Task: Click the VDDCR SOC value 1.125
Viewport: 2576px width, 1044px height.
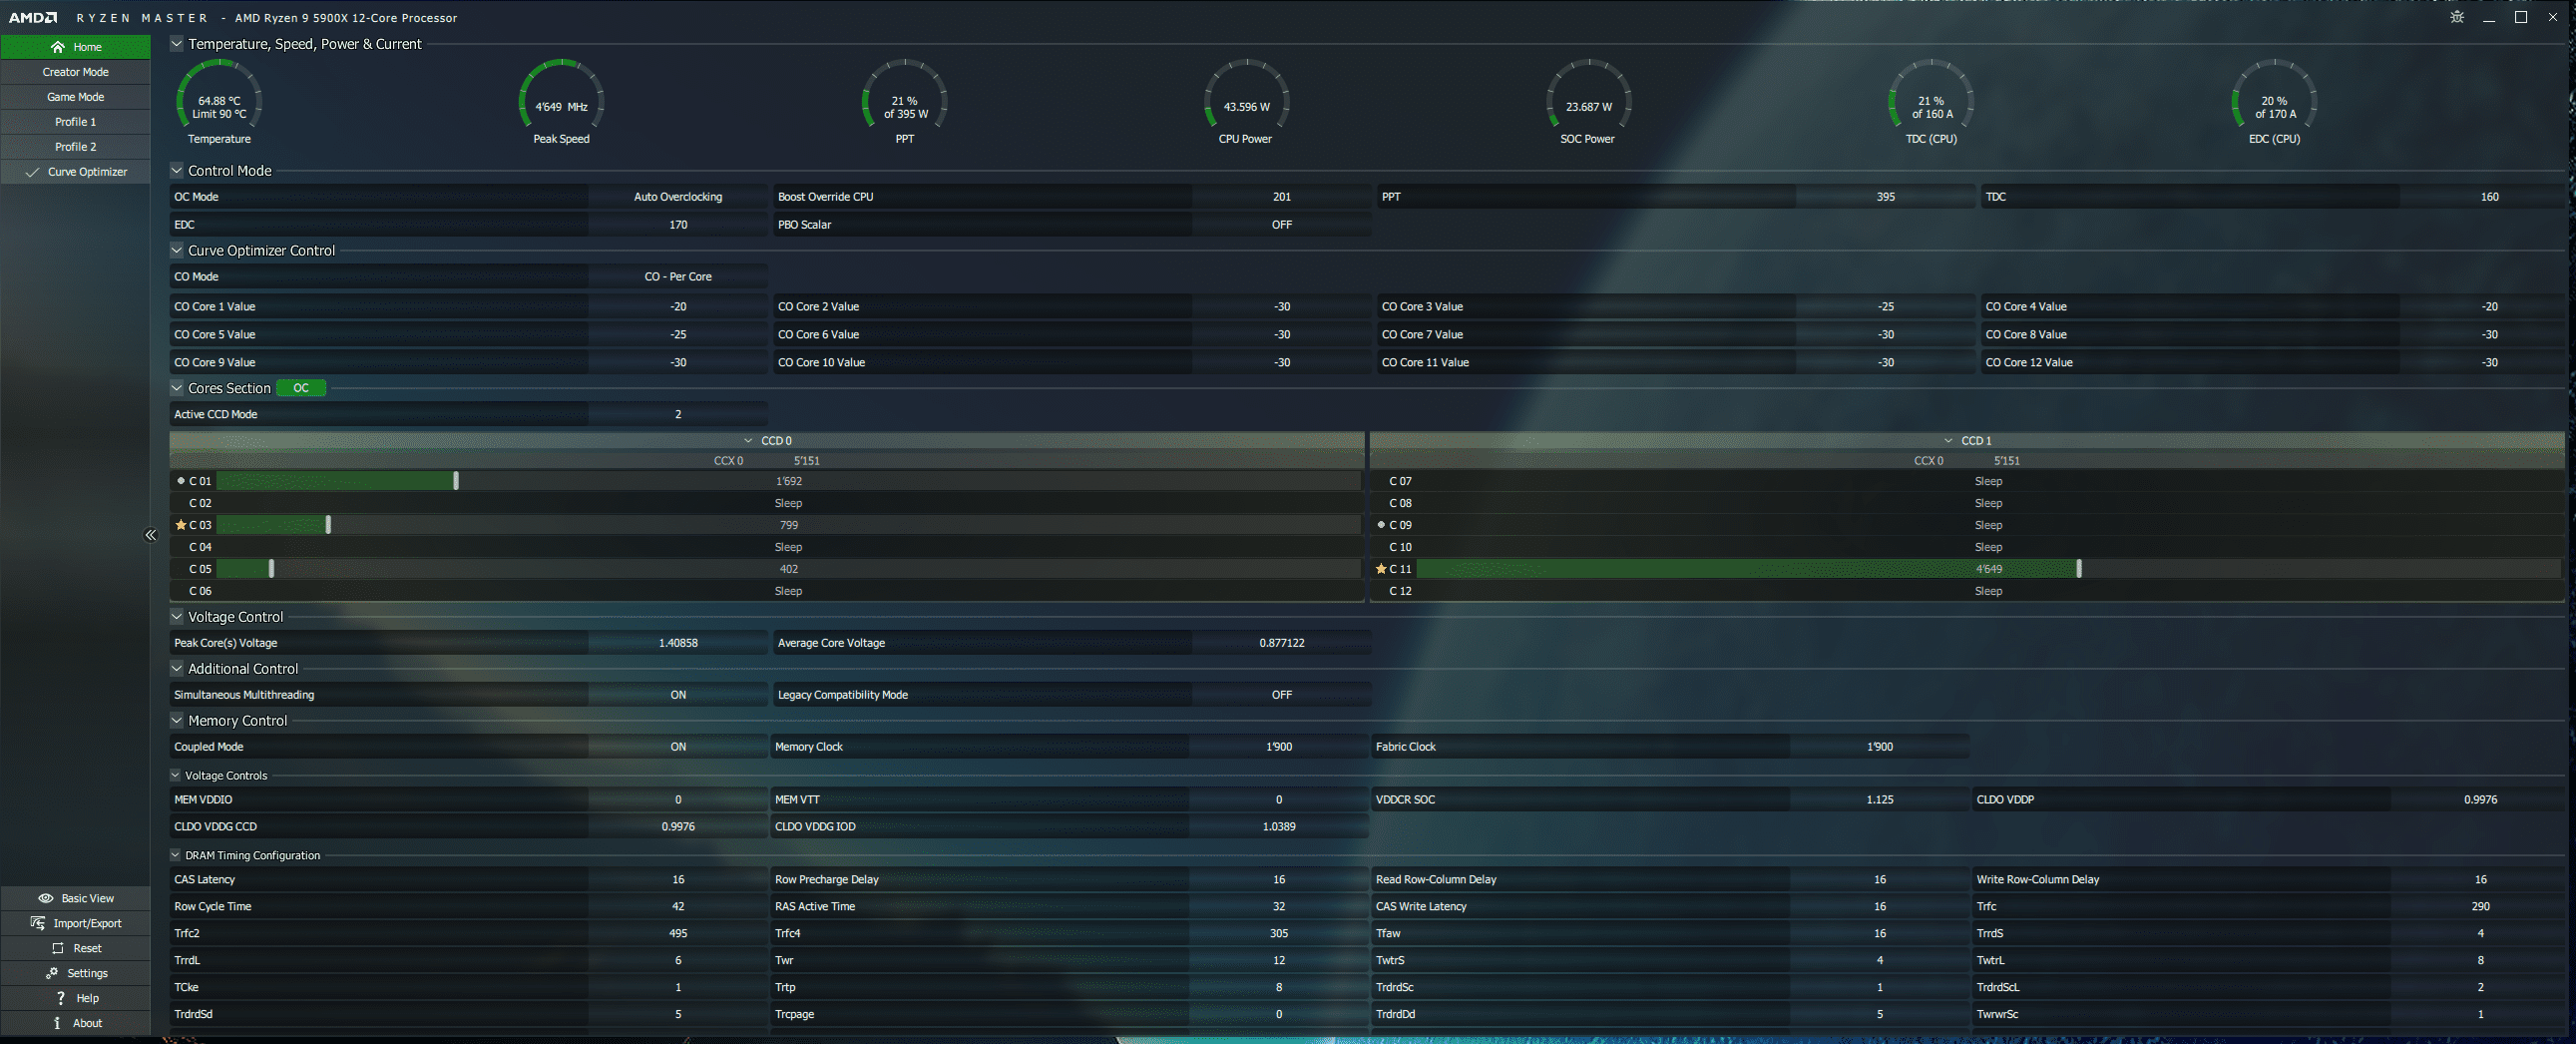Action: (1879, 800)
